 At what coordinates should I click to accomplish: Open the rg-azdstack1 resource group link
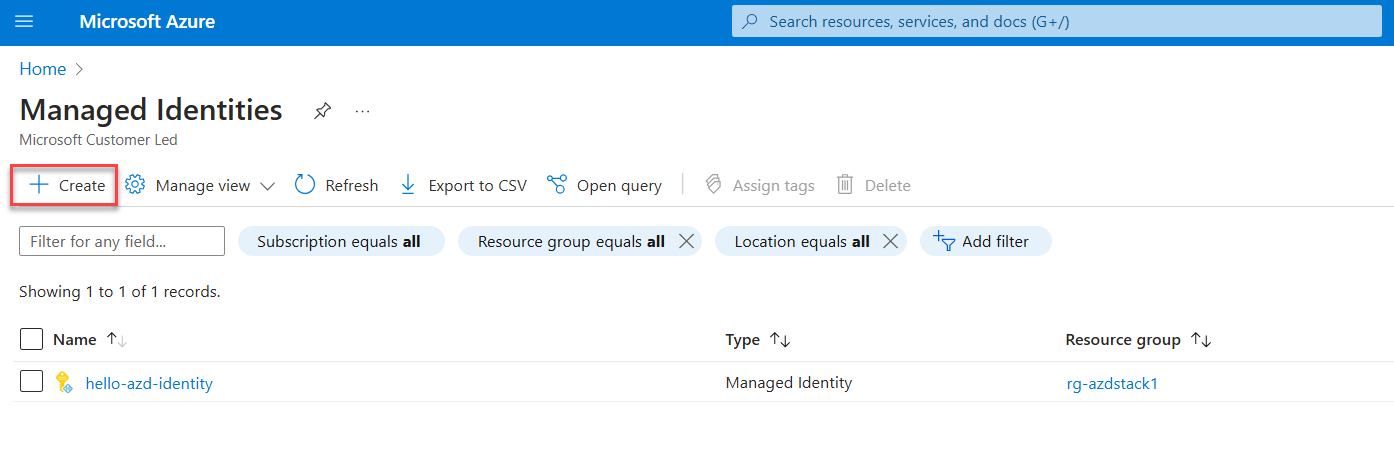tap(1112, 383)
